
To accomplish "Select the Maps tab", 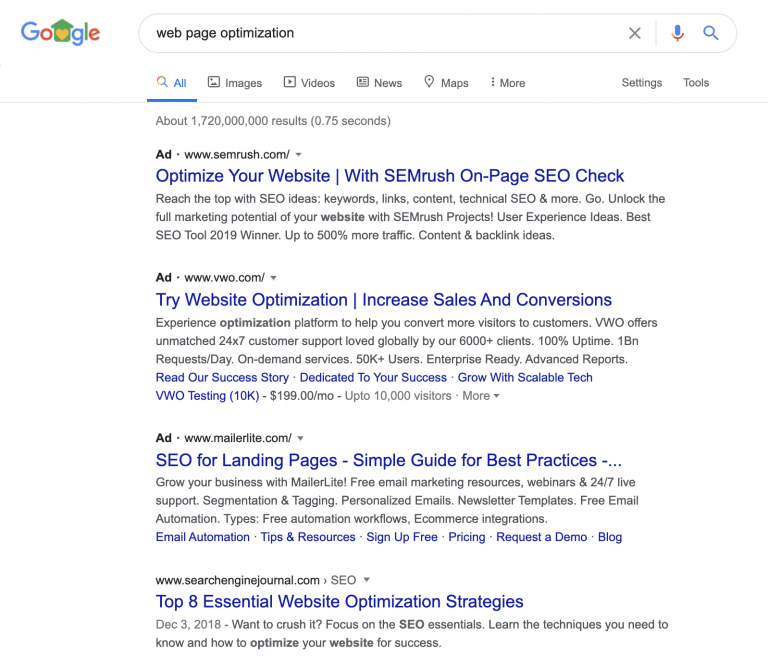I will pyautogui.click(x=446, y=83).
